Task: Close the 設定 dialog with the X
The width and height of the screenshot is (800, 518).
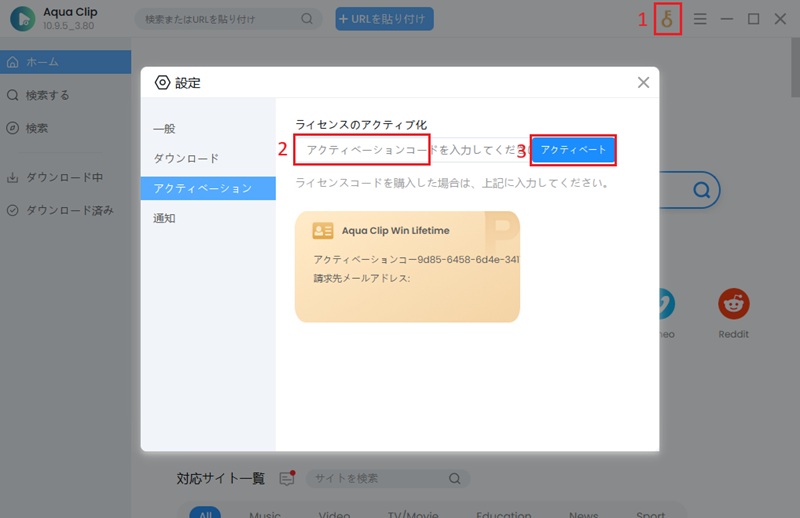Action: (x=643, y=82)
